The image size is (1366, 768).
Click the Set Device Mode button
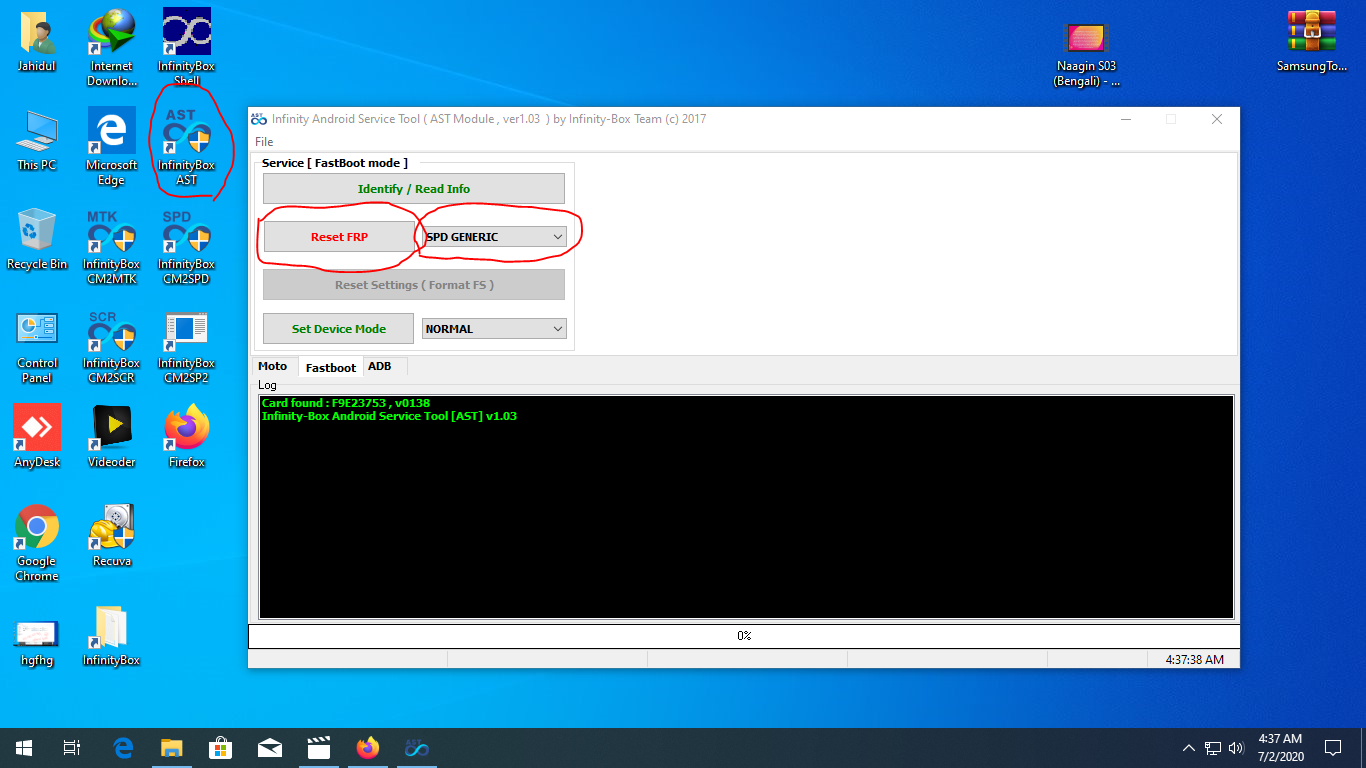[339, 329]
